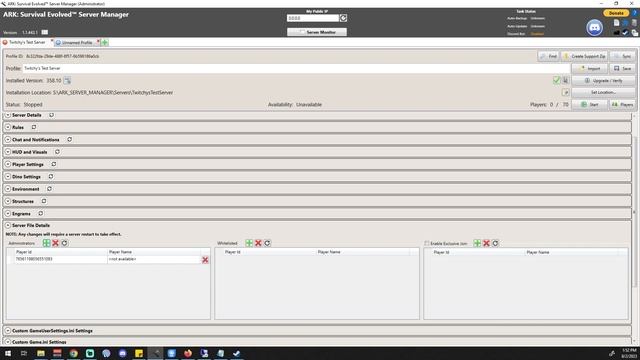Expand the Structures section
This screenshot has height=360, width=640.
[x=8, y=201]
